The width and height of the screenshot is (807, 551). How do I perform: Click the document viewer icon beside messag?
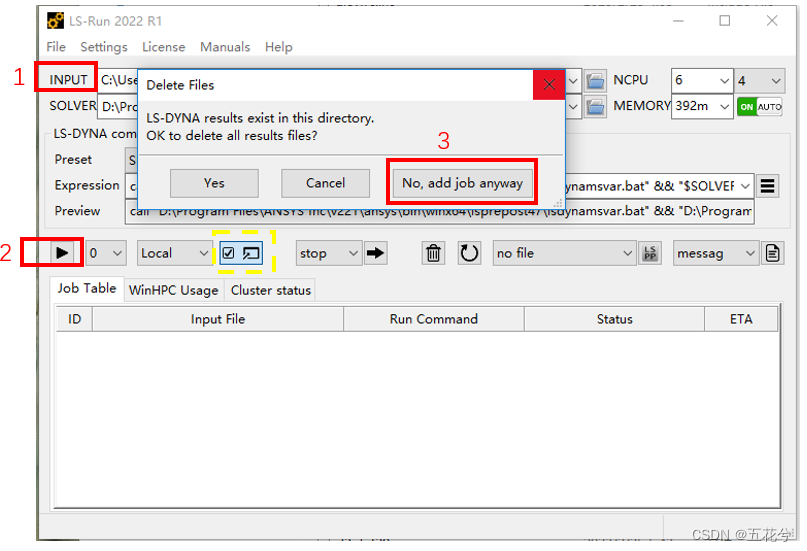[x=773, y=253]
